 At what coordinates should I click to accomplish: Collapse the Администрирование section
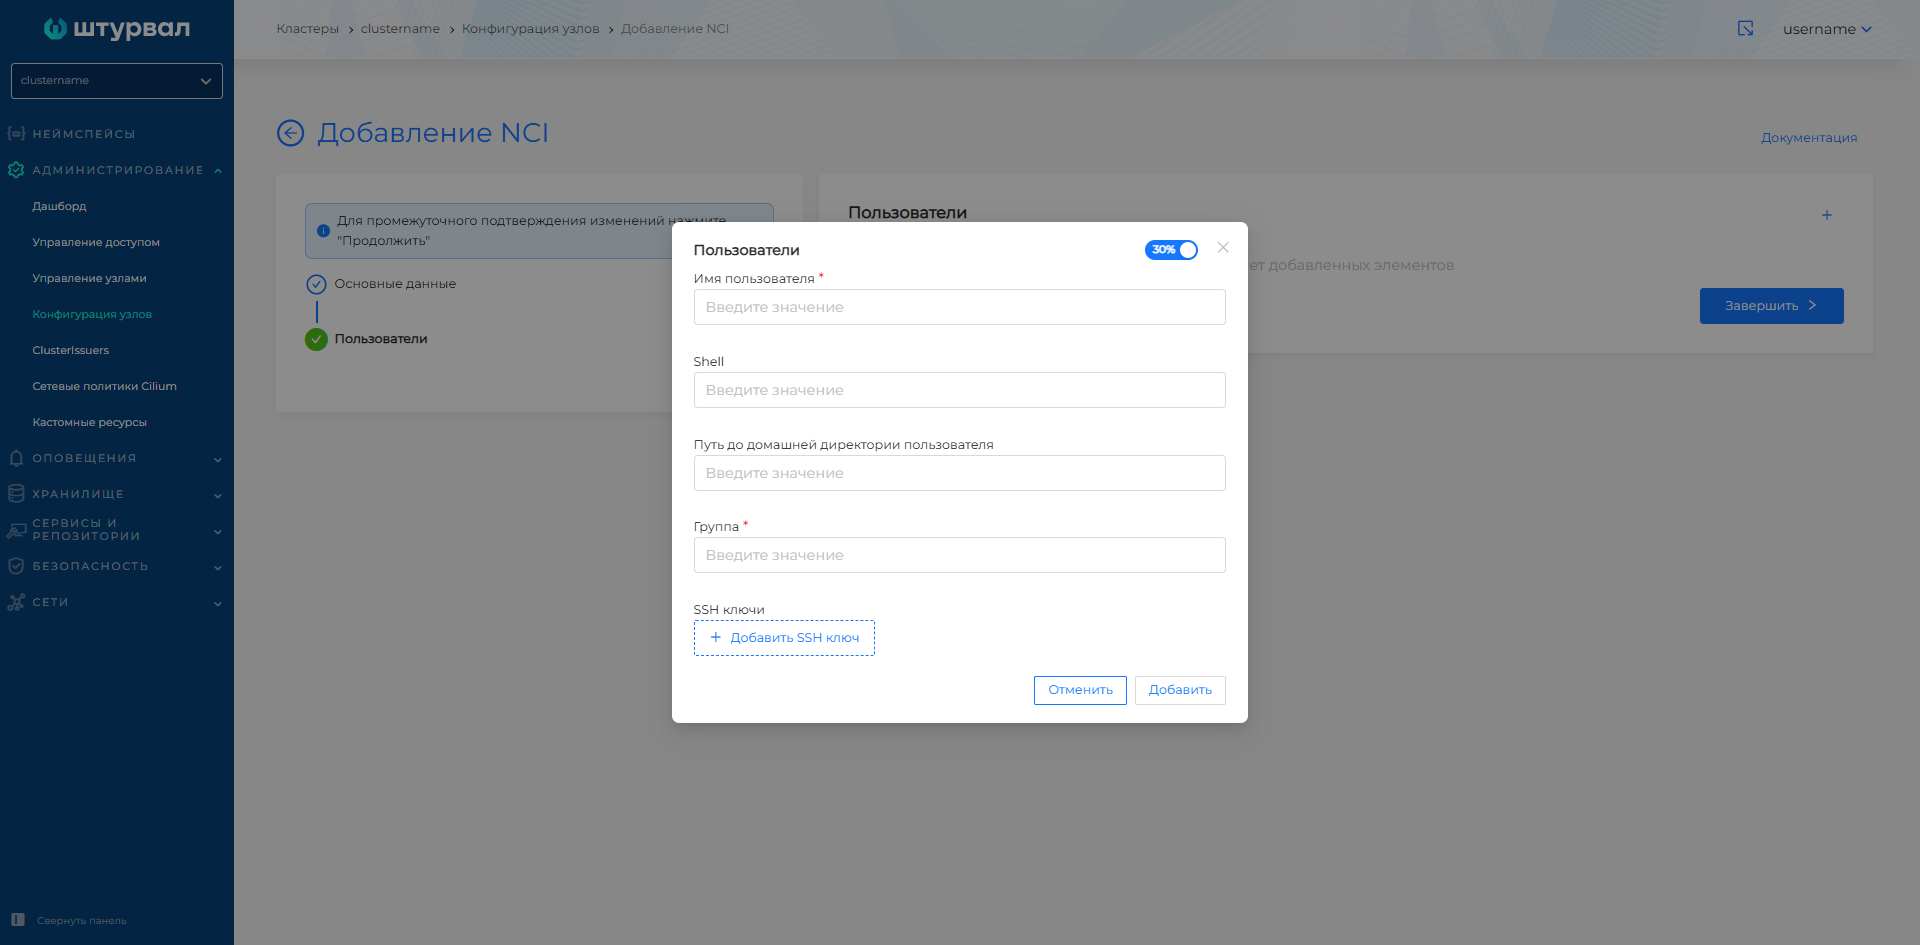(217, 169)
